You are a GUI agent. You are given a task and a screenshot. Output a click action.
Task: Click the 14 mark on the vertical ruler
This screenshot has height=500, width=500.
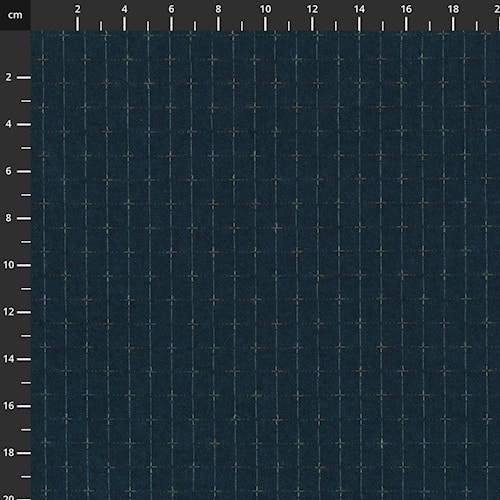[9, 359]
